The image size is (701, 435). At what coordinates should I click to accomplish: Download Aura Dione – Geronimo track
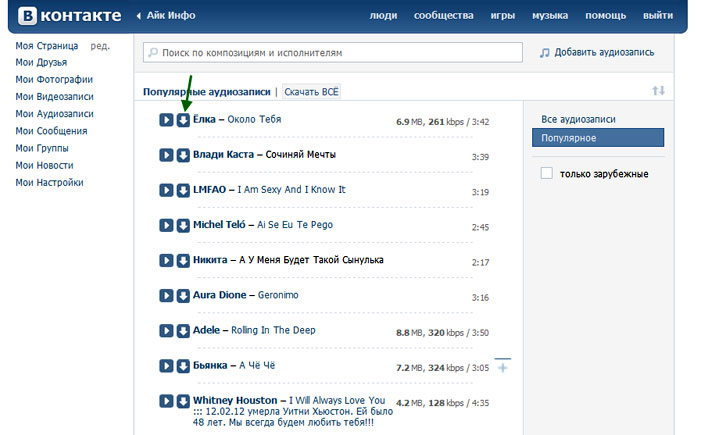tap(183, 296)
